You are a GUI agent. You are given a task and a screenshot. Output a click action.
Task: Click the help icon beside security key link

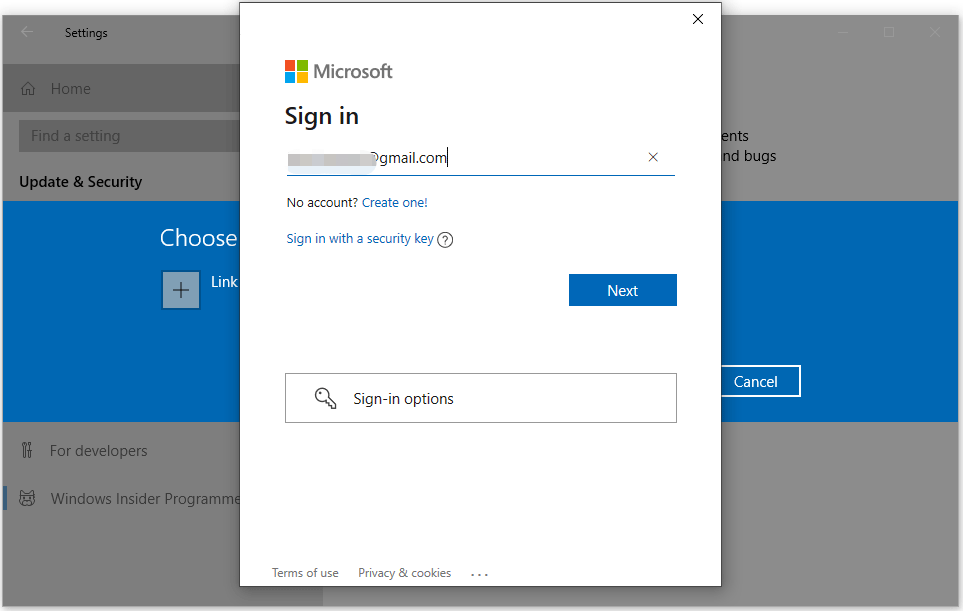point(445,240)
